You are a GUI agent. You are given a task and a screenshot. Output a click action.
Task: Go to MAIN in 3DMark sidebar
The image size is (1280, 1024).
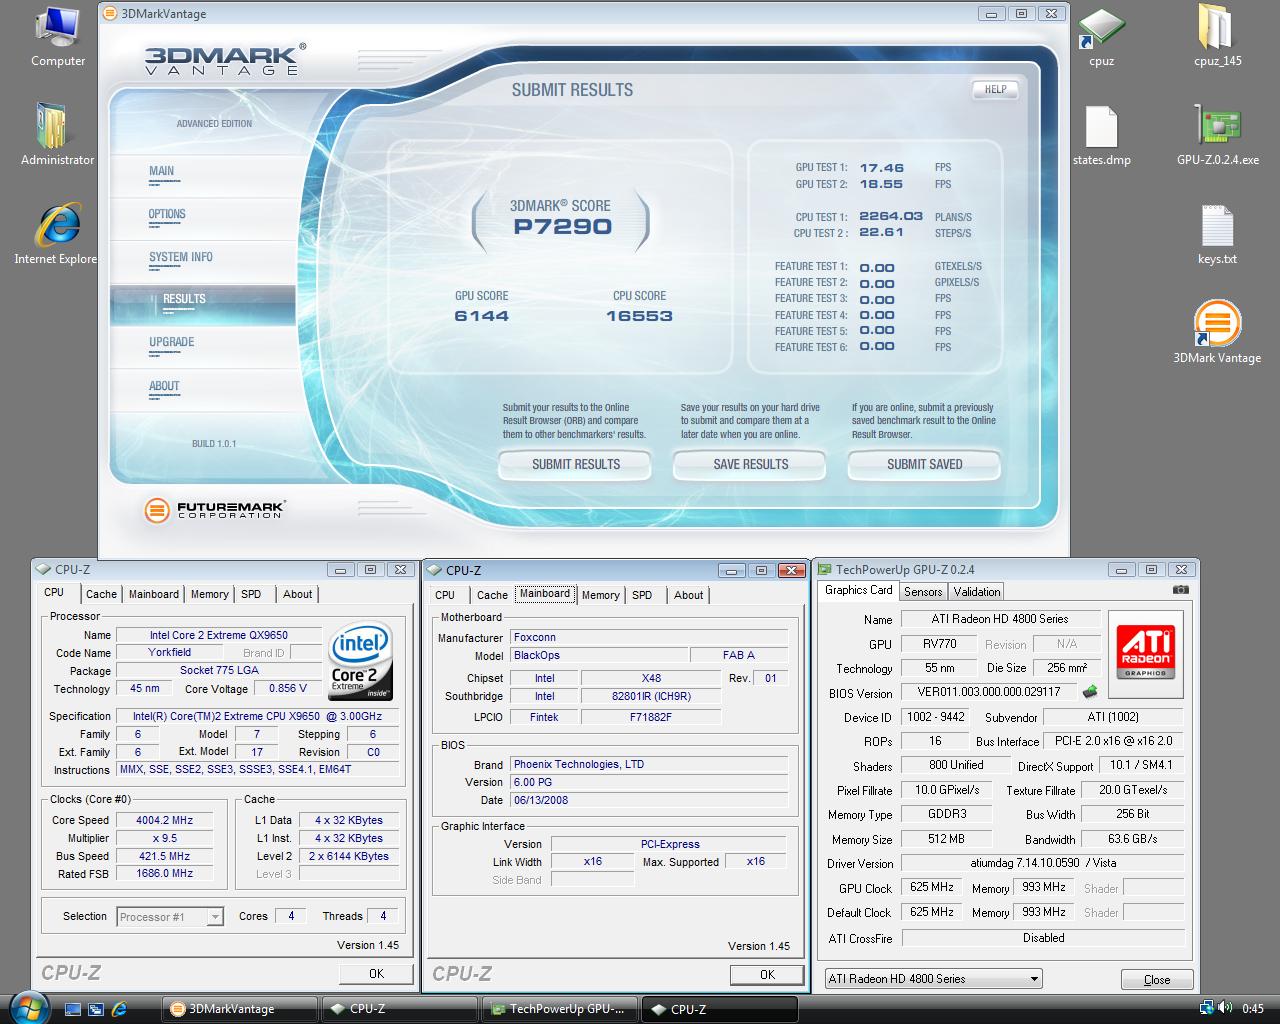(161, 171)
